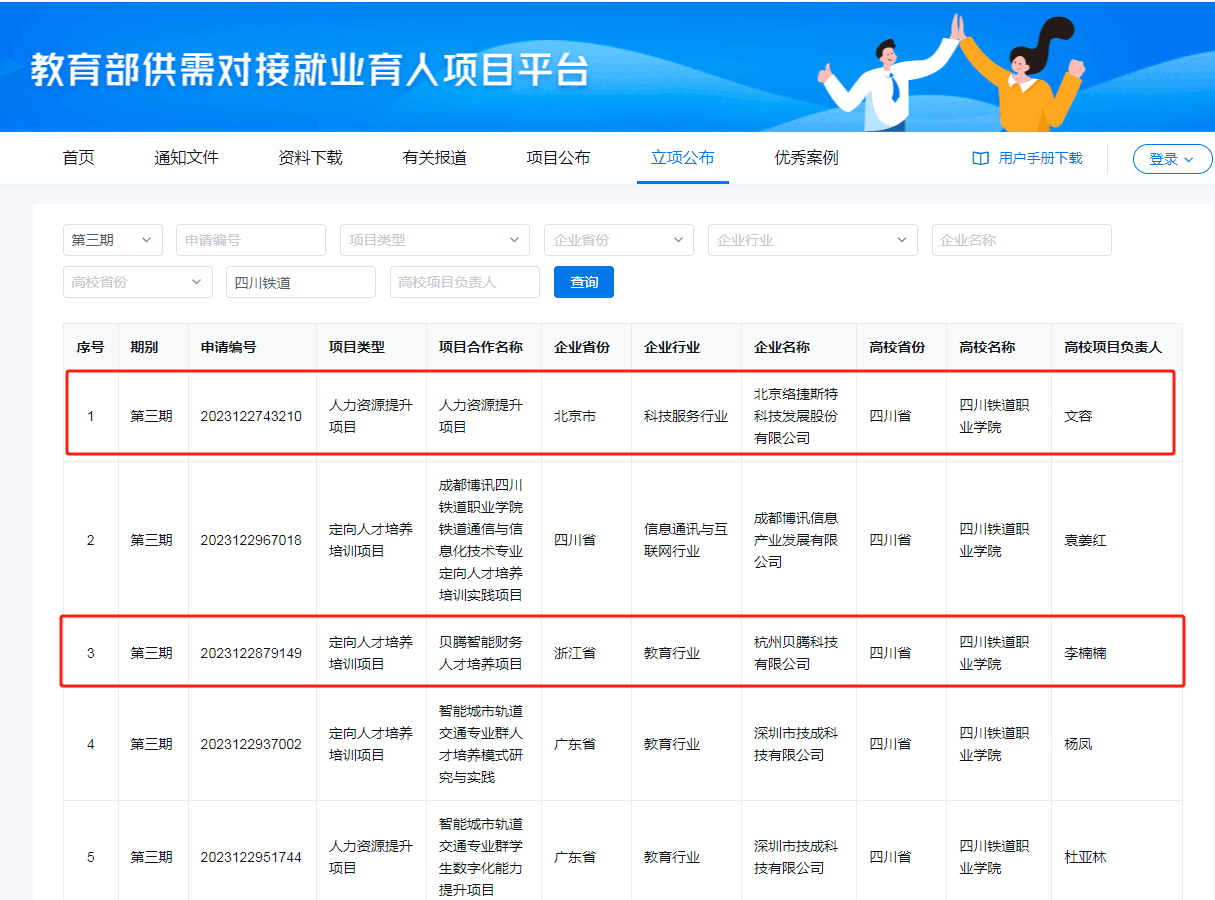Click the 申请编号 input field
Screen dimensions: 1215x900
pos(250,240)
